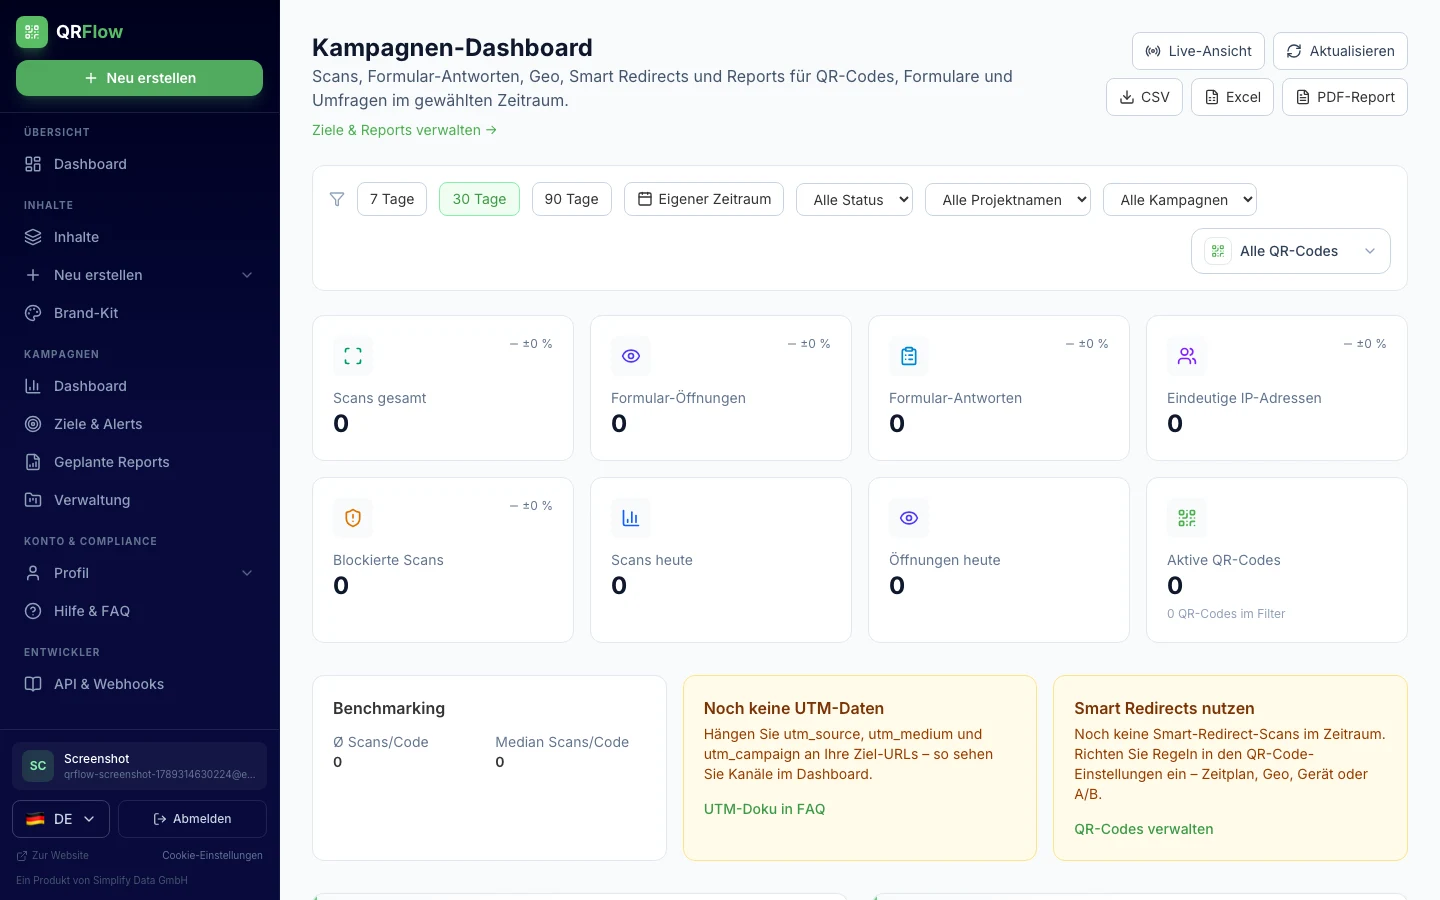Select the 7 Tage range
Screen dimensions: 1440x900
click(x=392, y=199)
